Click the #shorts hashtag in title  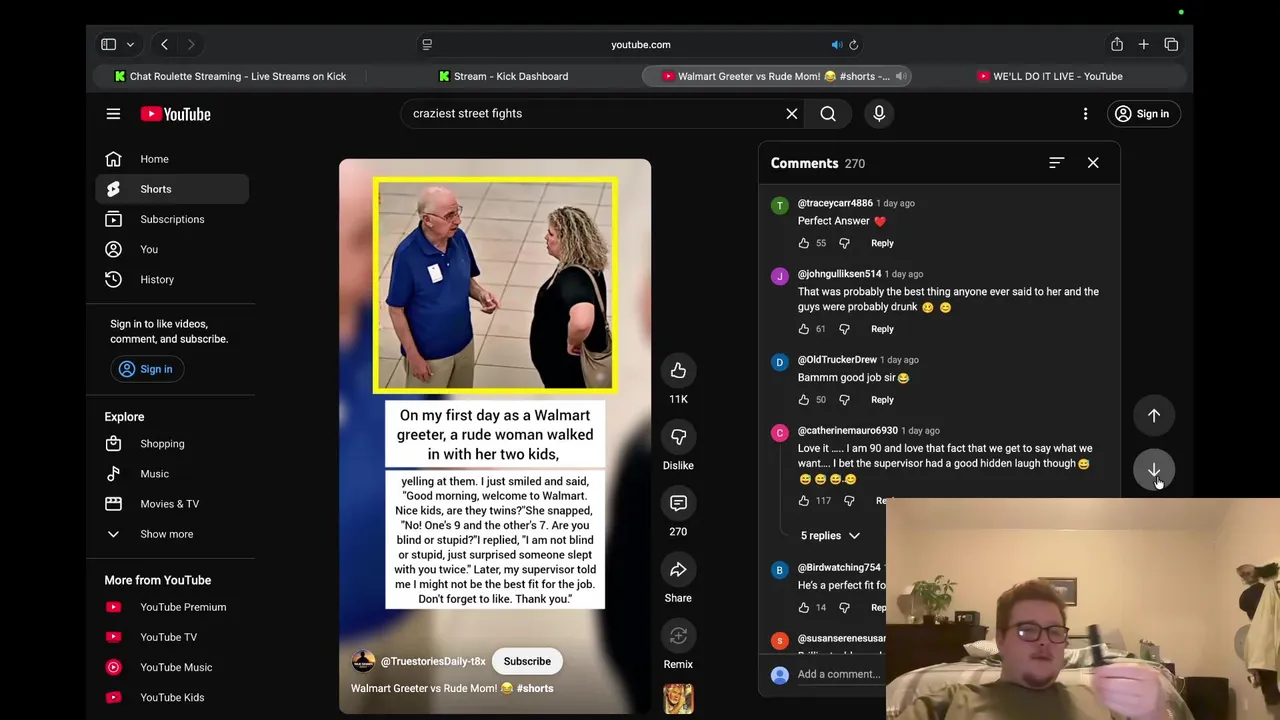(535, 688)
